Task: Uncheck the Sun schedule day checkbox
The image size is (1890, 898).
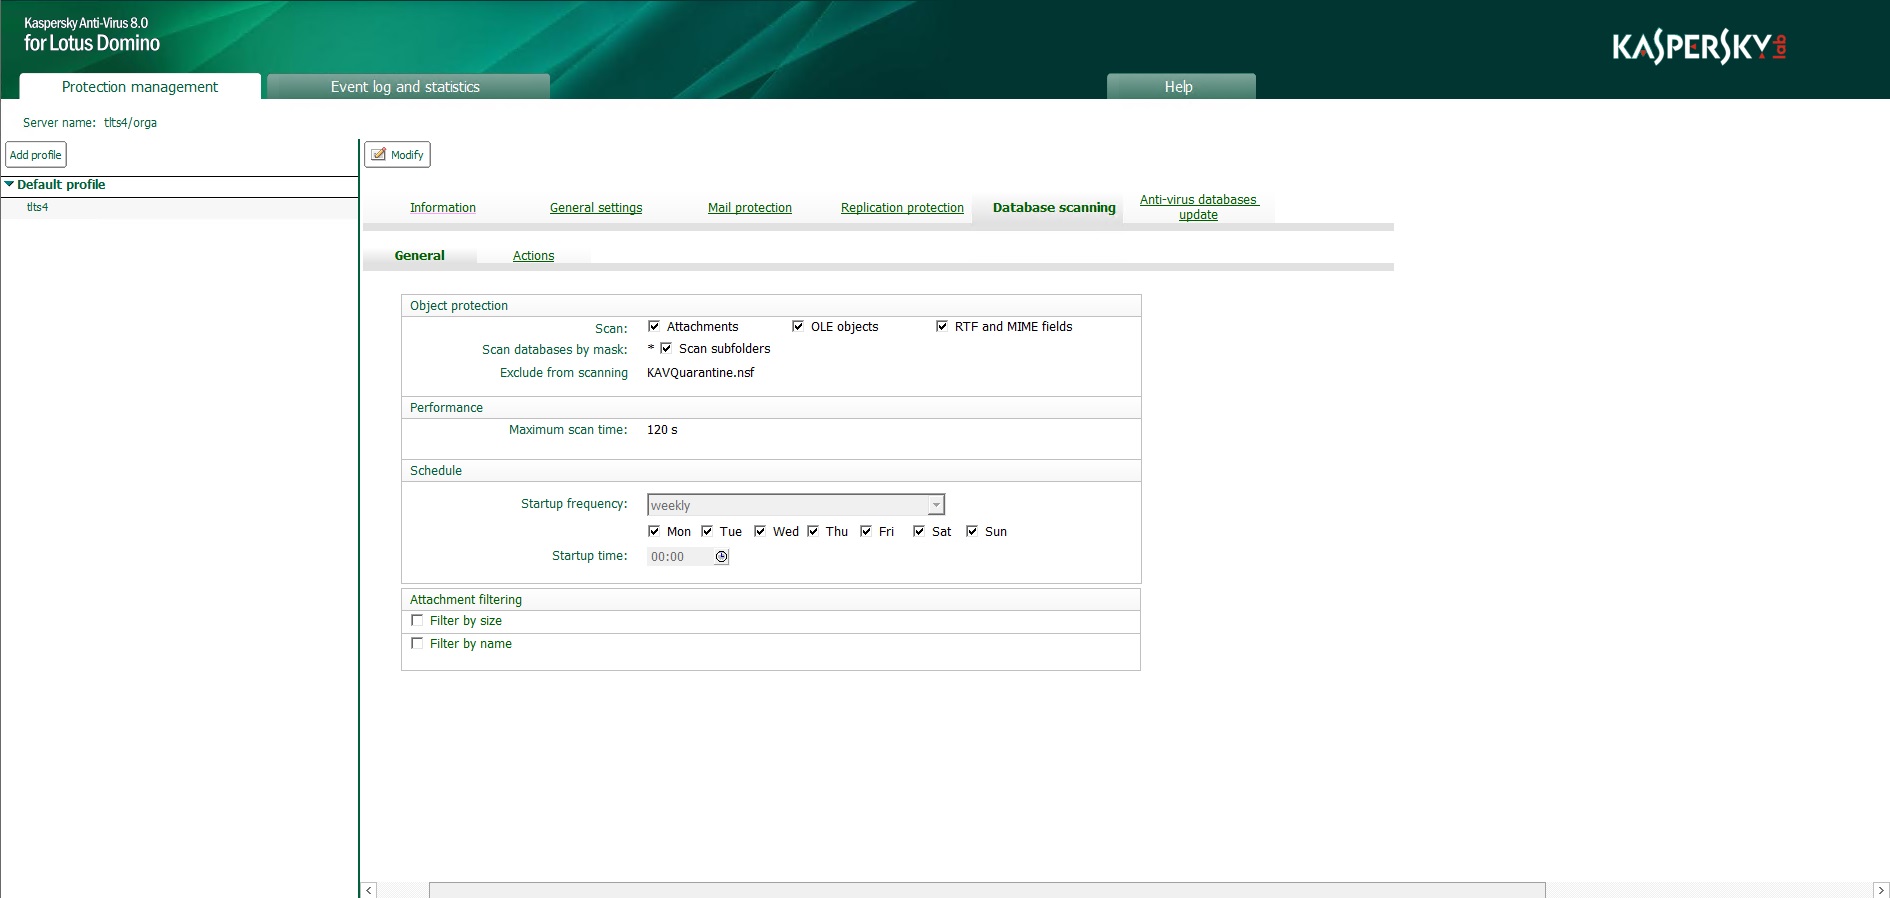Action: 972,532
